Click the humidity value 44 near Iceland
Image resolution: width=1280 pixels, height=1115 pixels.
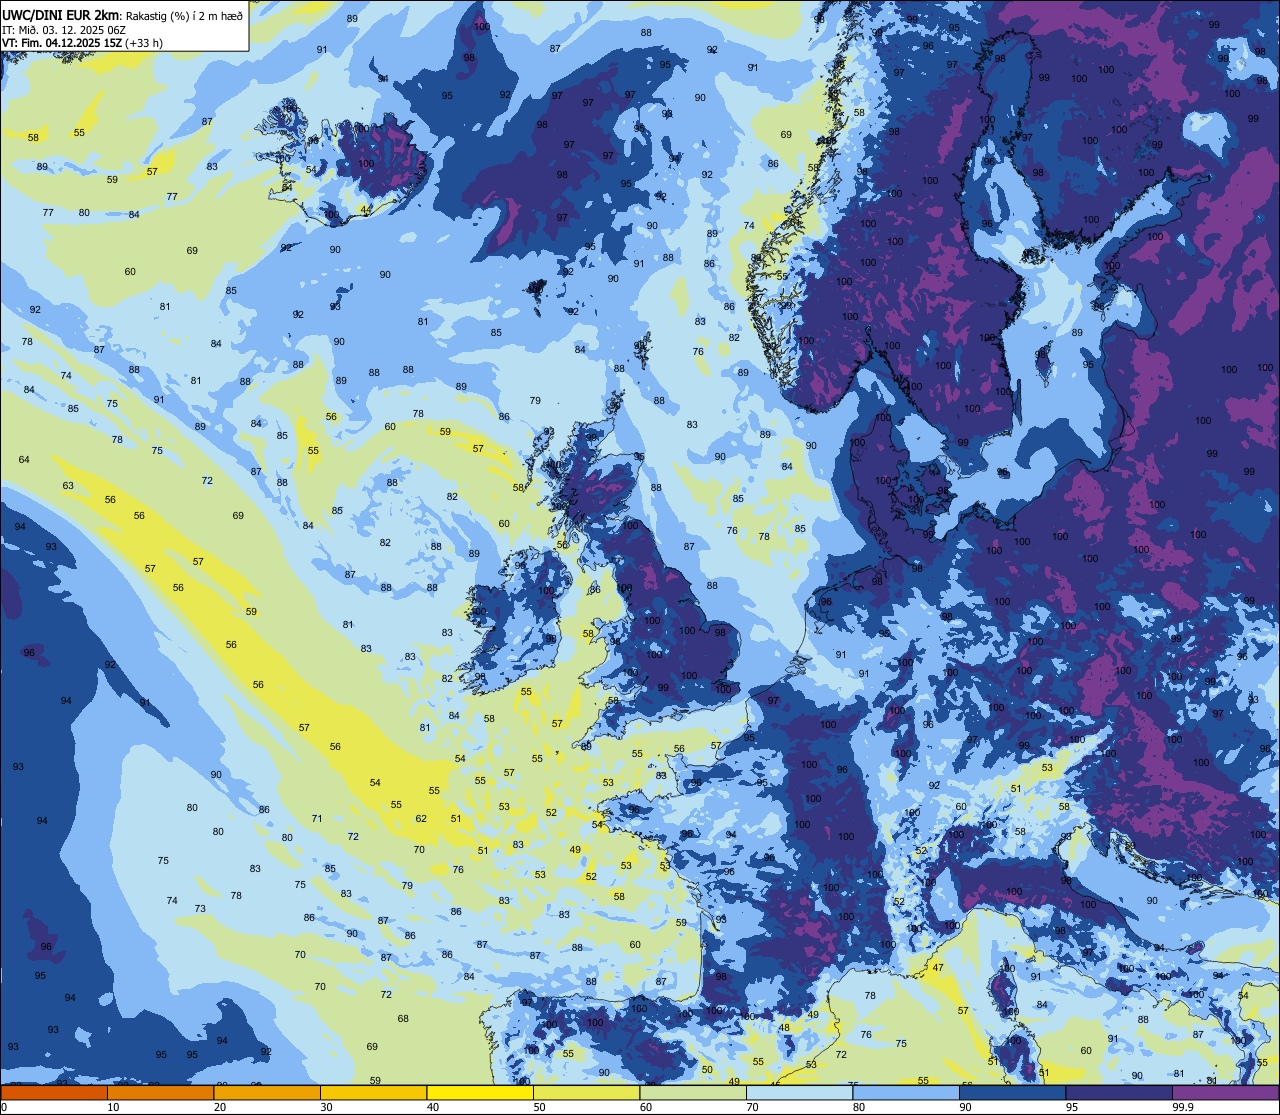pos(366,209)
